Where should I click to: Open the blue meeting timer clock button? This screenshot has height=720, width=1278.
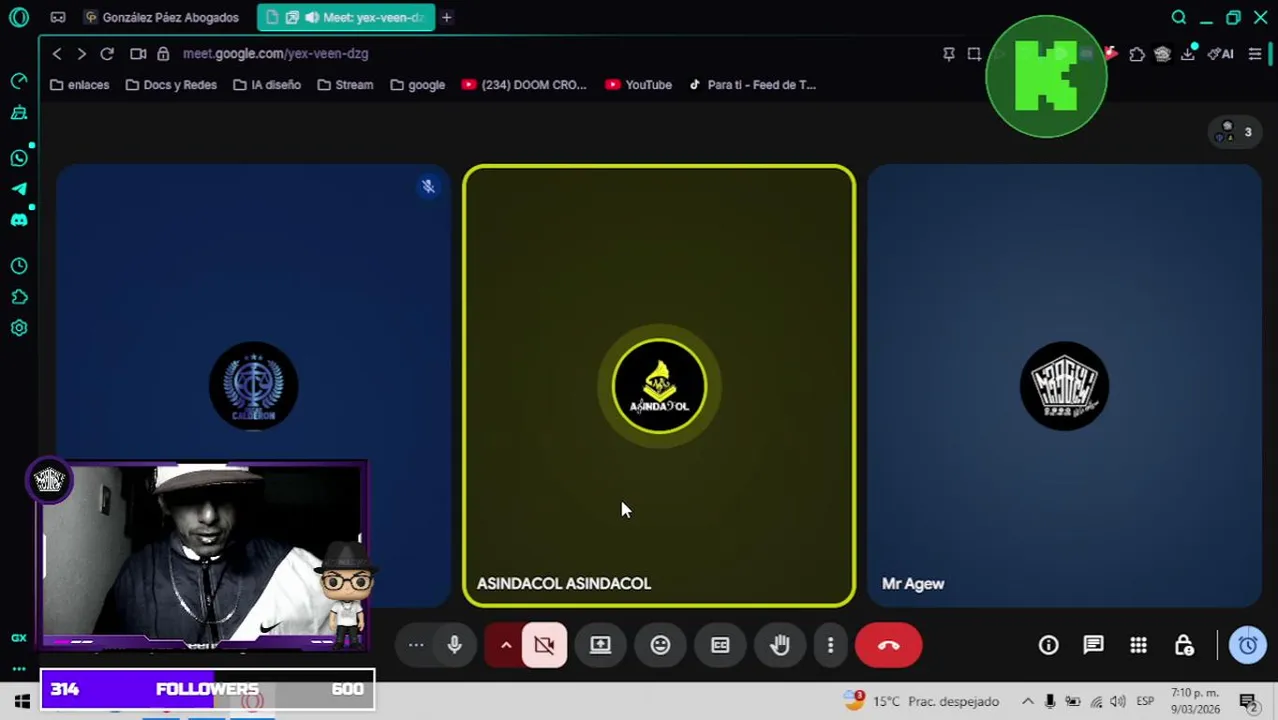click(1248, 645)
